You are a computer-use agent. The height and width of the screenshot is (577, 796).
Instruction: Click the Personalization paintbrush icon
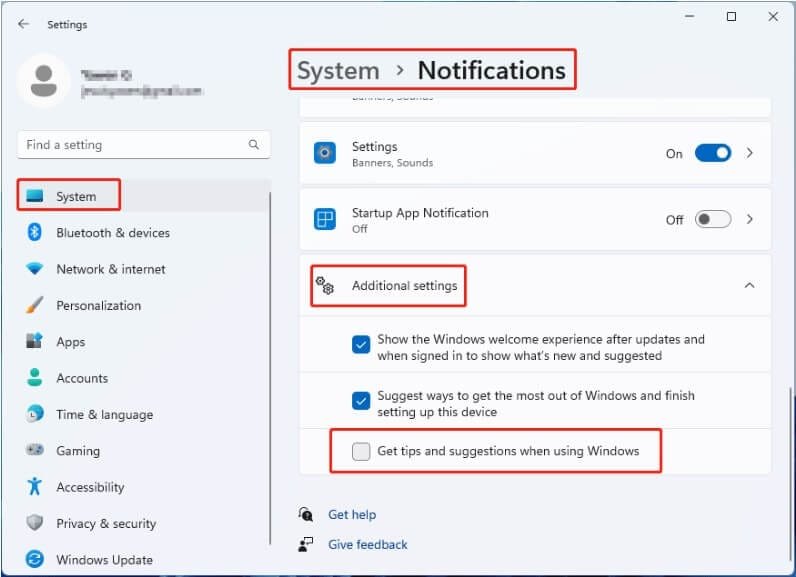(35, 305)
